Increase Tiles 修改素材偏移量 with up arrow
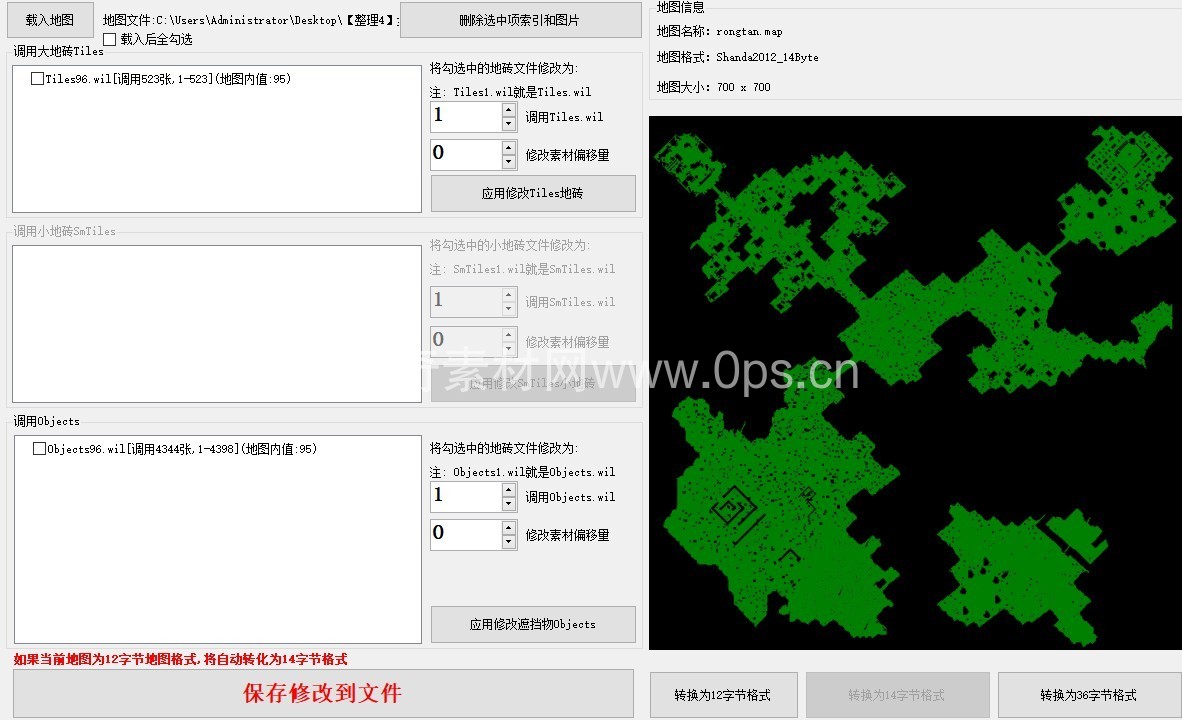Viewport: 1182px width, 720px height. click(x=509, y=148)
